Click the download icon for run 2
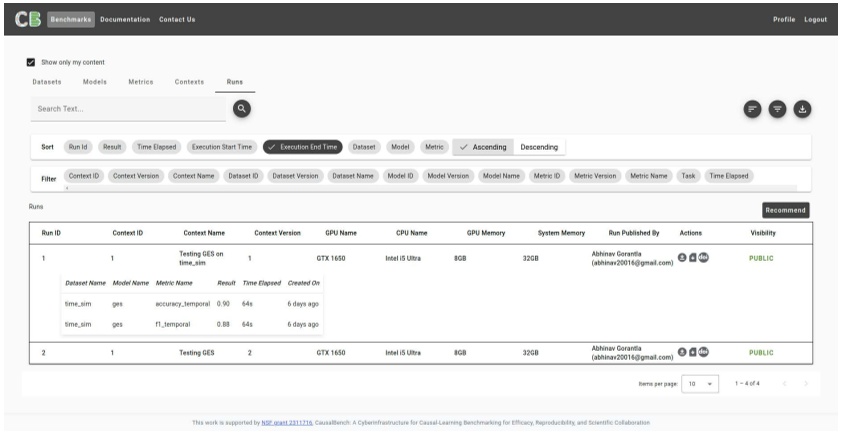842x436 pixels. point(682,352)
